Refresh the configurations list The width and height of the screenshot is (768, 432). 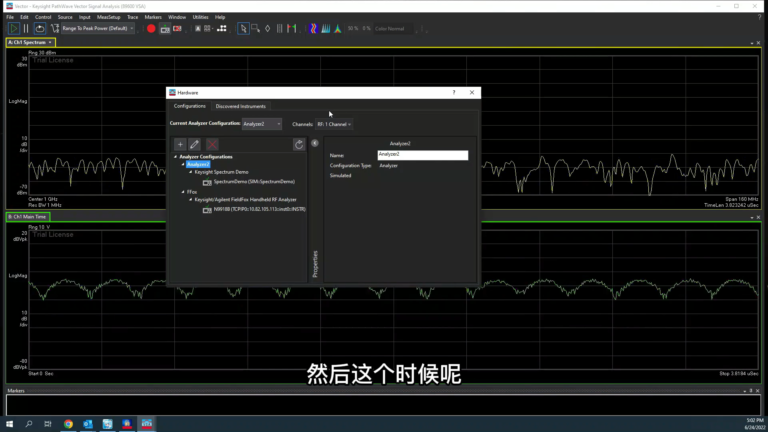299,144
